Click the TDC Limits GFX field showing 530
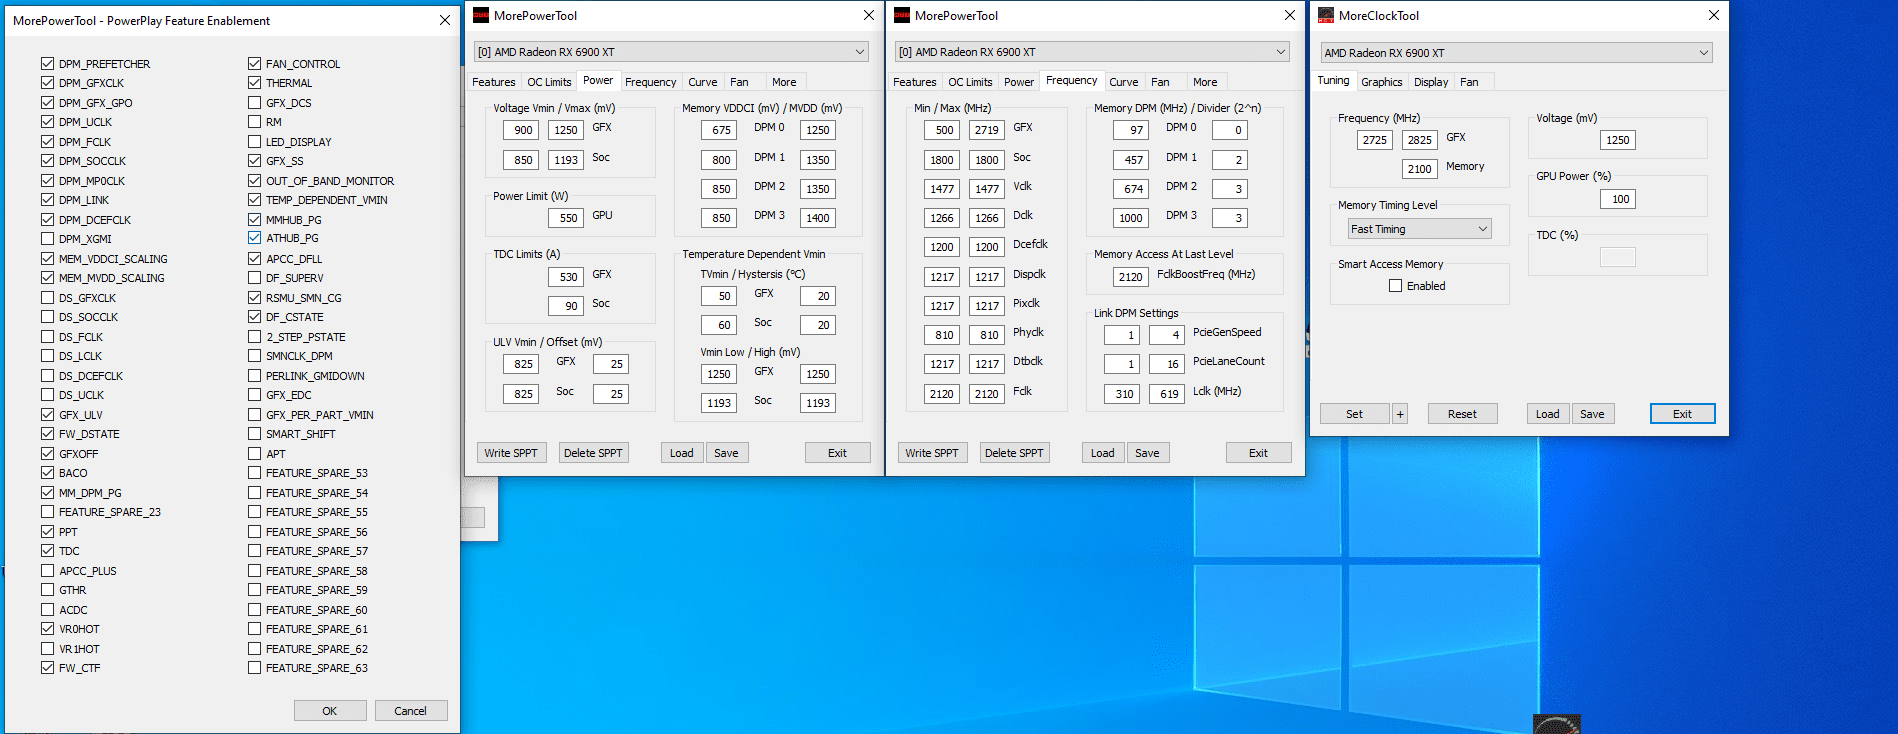The height and width of the screenshot is (734, 1898). (x=566, y=277)
